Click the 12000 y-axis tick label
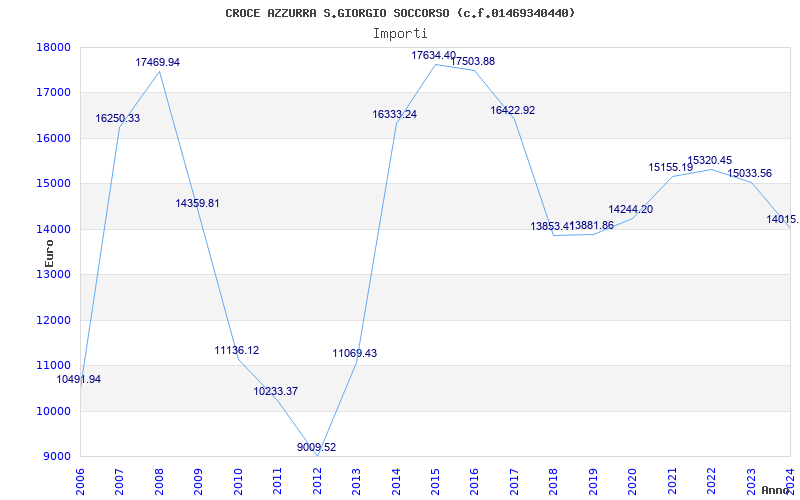This screenshot has height=500, width=800. [x=53, y=320]
